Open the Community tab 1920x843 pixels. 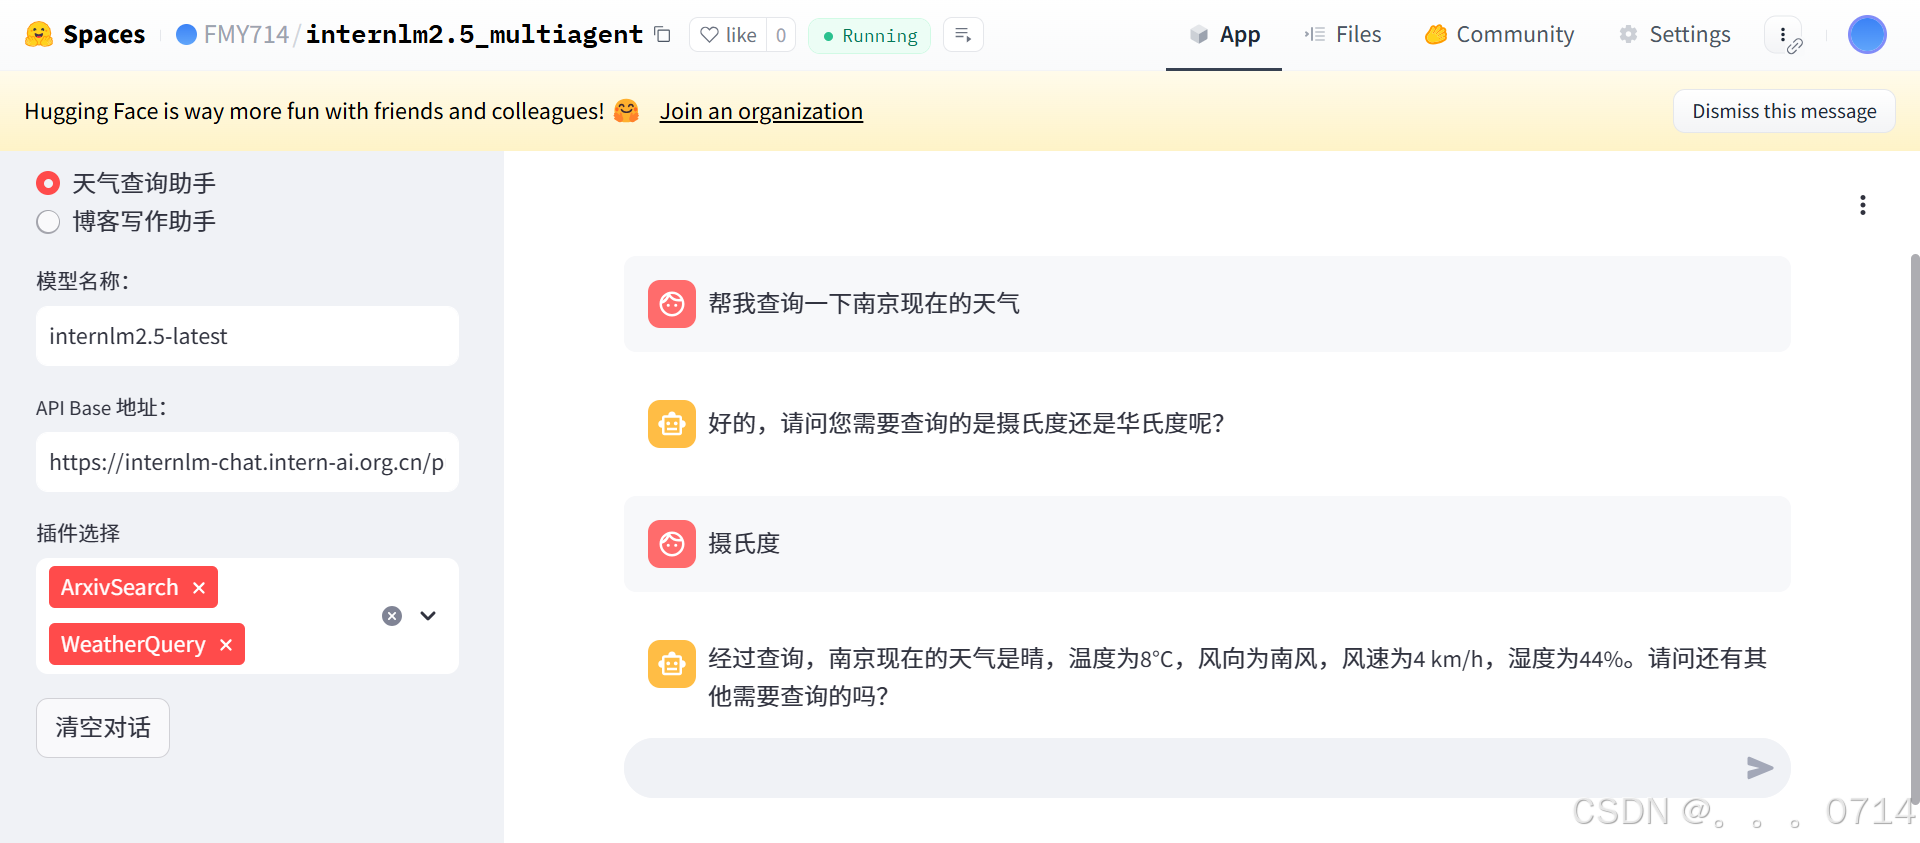(1499, 35)
